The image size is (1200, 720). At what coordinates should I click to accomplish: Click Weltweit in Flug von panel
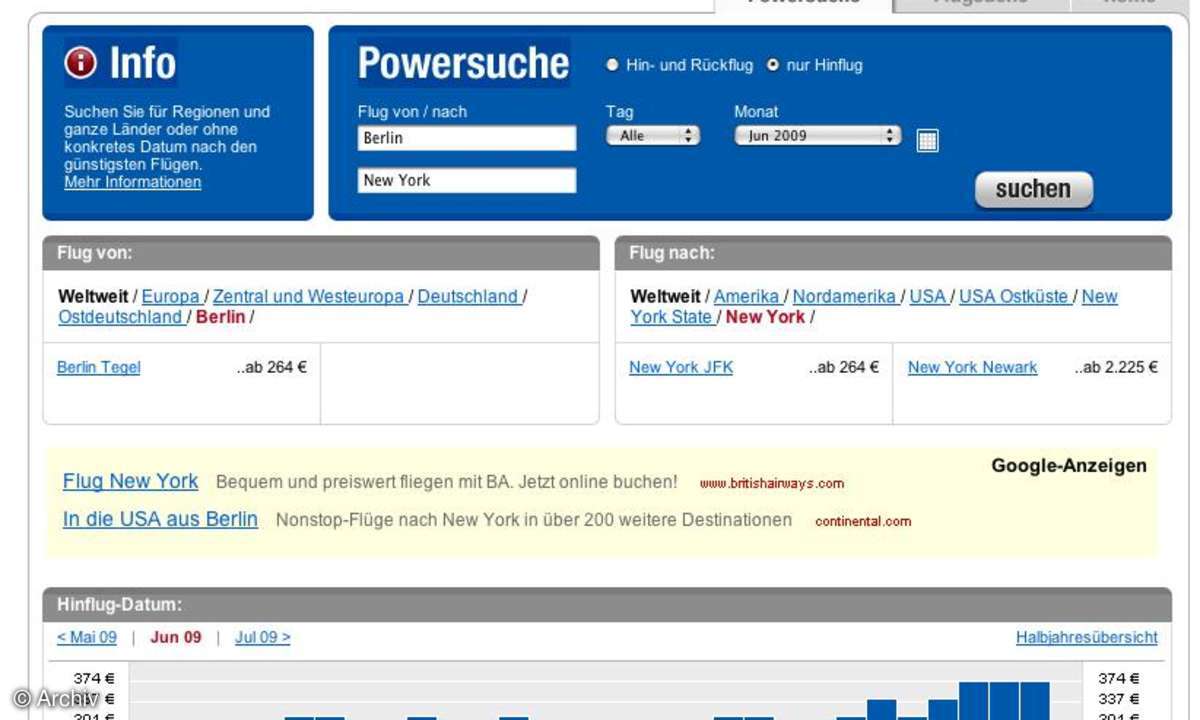93,296
